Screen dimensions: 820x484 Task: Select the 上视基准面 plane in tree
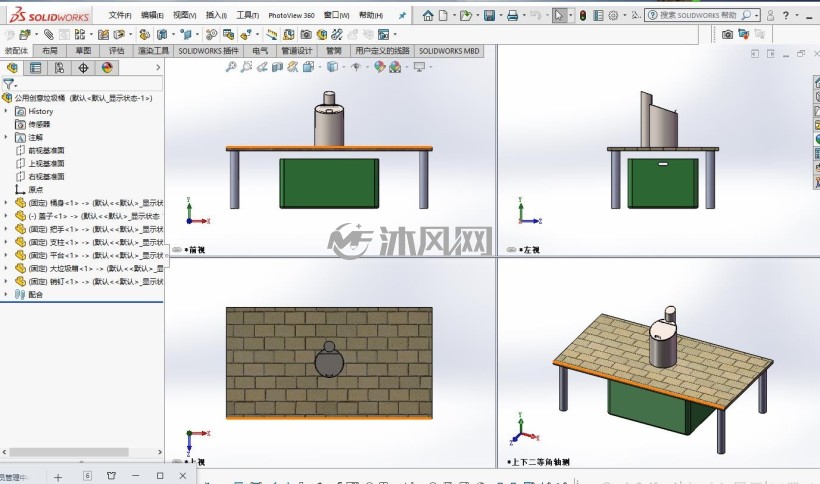coord(46,163)
